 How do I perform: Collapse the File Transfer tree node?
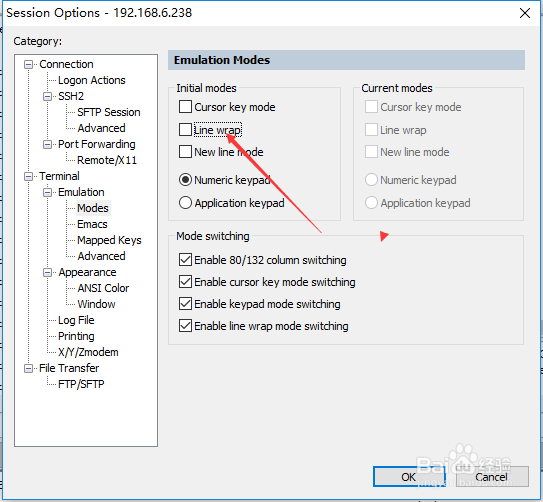pyautogui.click(x=28, y=368)
